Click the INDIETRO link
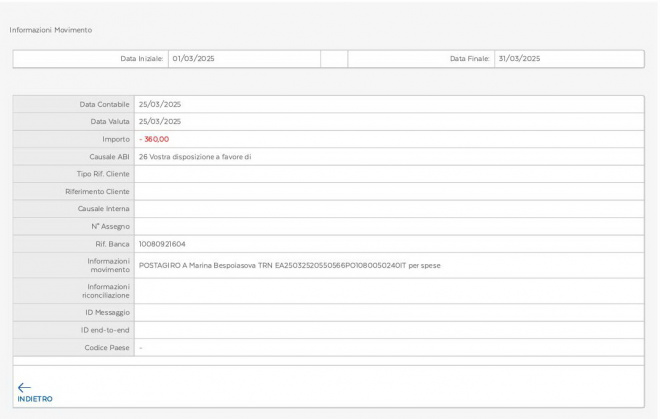The width and height of the screenshot is (660, 419). tap(35, 398)
